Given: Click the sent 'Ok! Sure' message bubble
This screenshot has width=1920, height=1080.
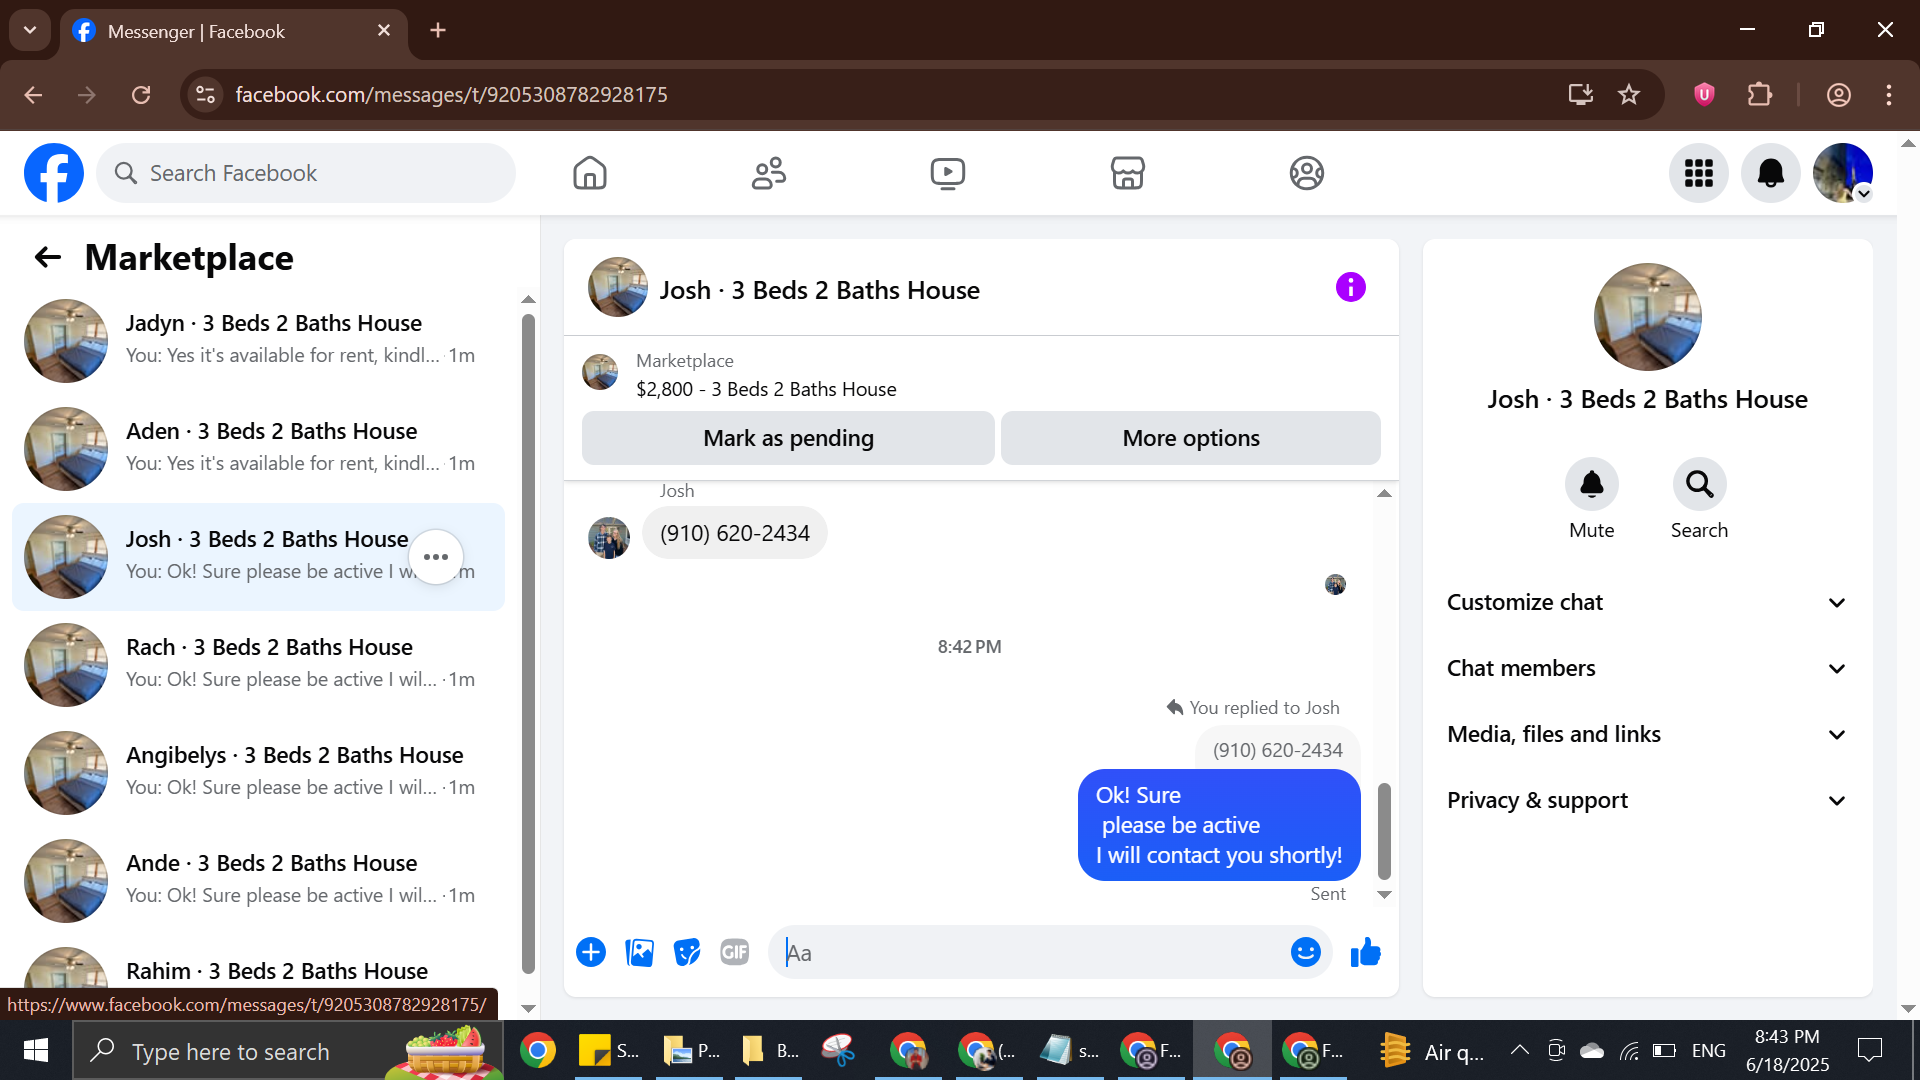Looking at the screenshot, I should pyautogui.click(x=1219, y=825).
